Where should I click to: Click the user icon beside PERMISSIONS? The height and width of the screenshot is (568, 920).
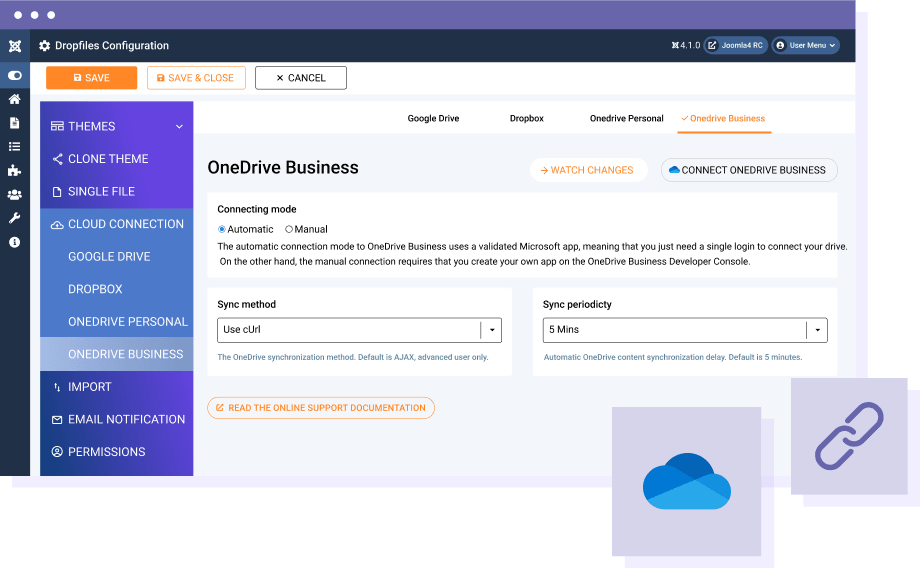(57, 452)
